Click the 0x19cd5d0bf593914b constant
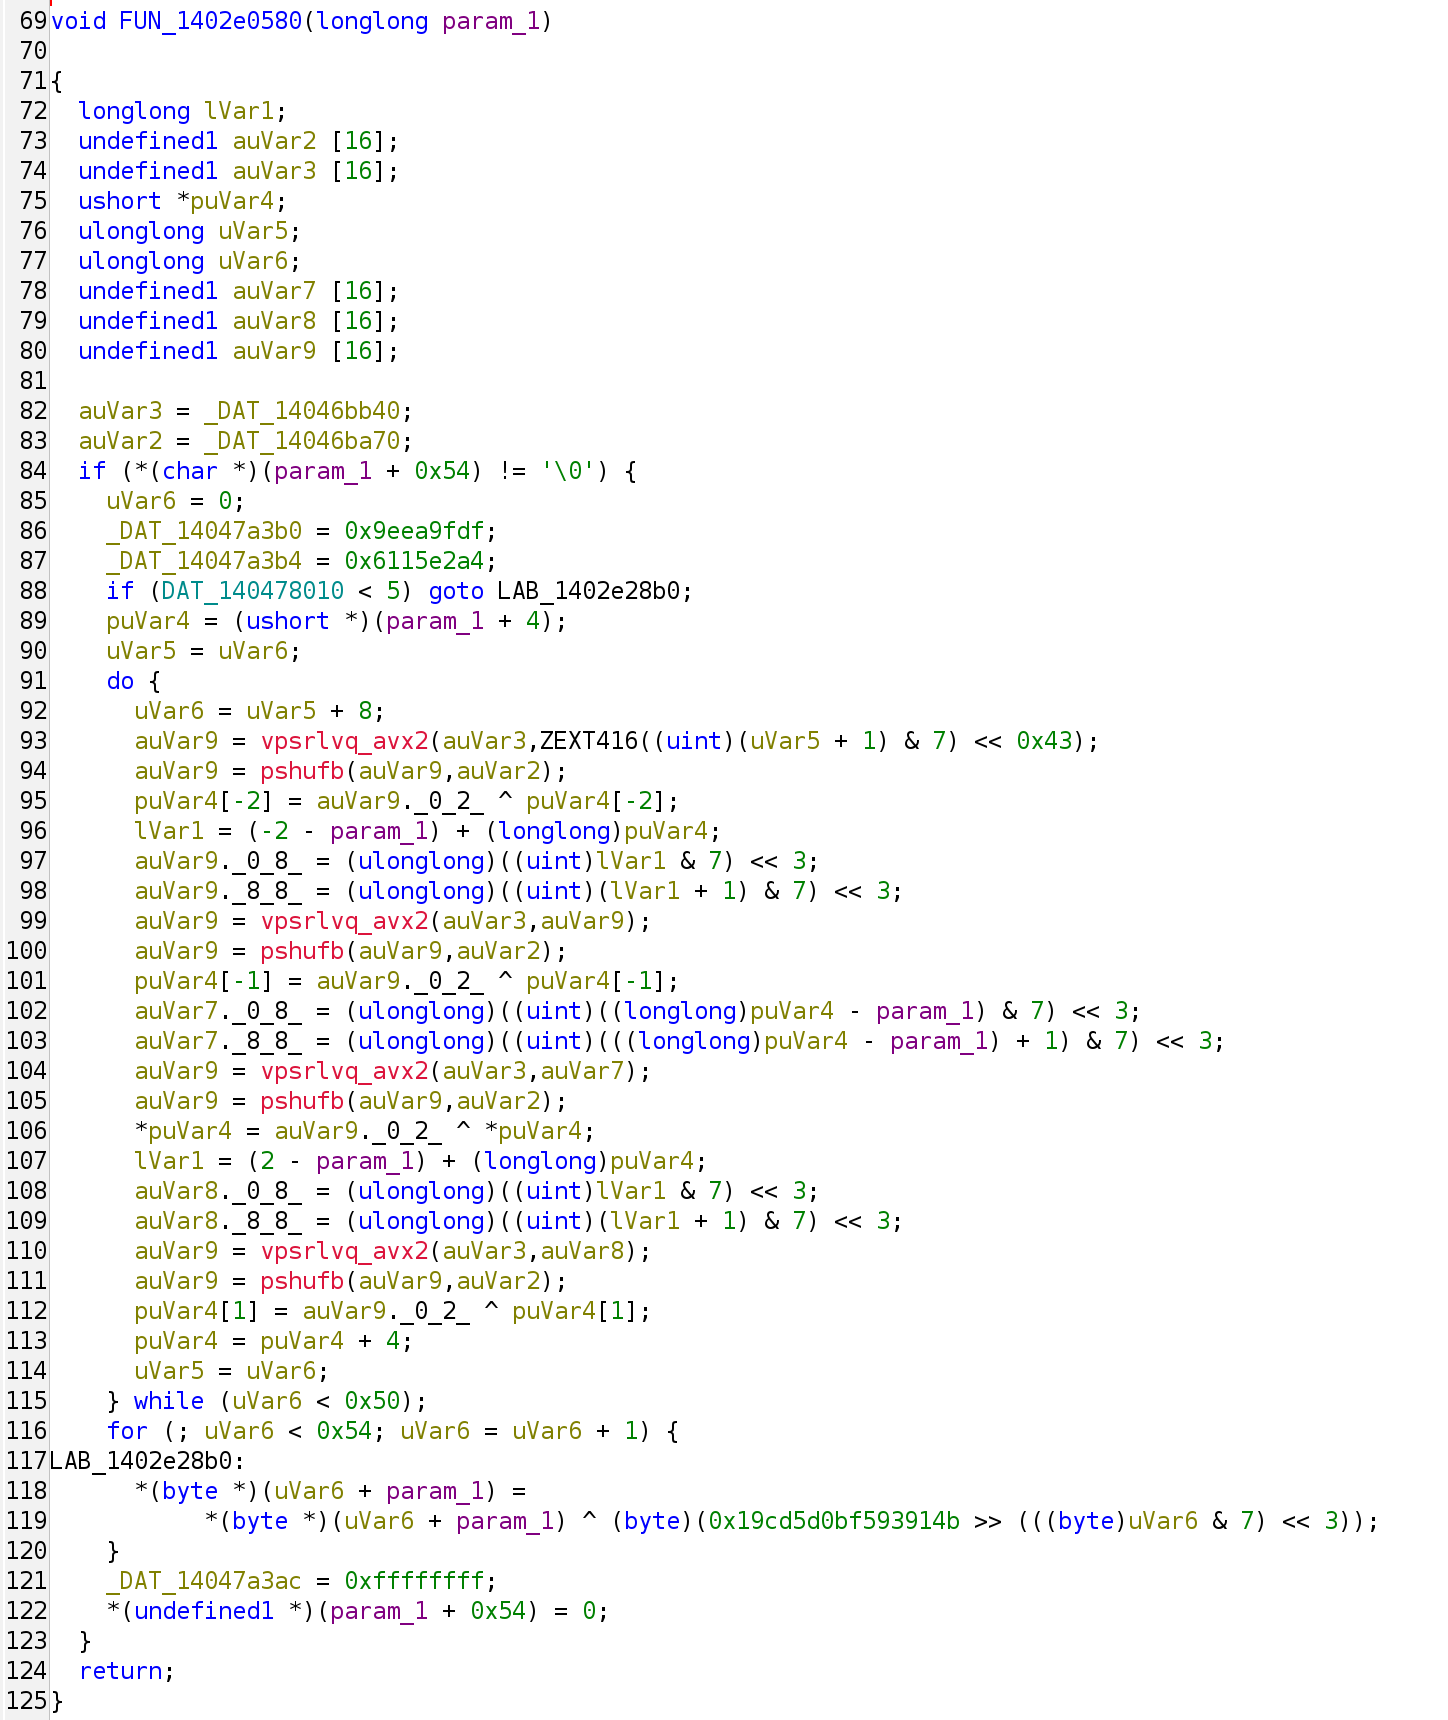This screenshot has height=1720, width=1448. (834, 1521)
